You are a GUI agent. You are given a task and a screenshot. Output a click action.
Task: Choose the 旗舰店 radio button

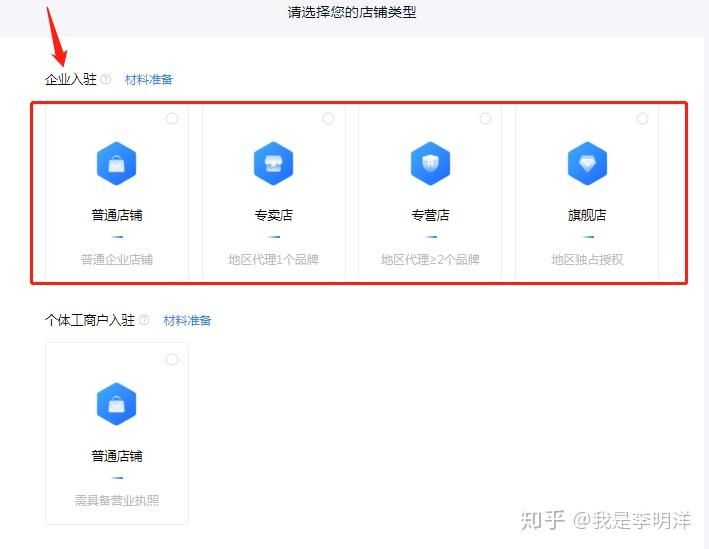[642, 118]
